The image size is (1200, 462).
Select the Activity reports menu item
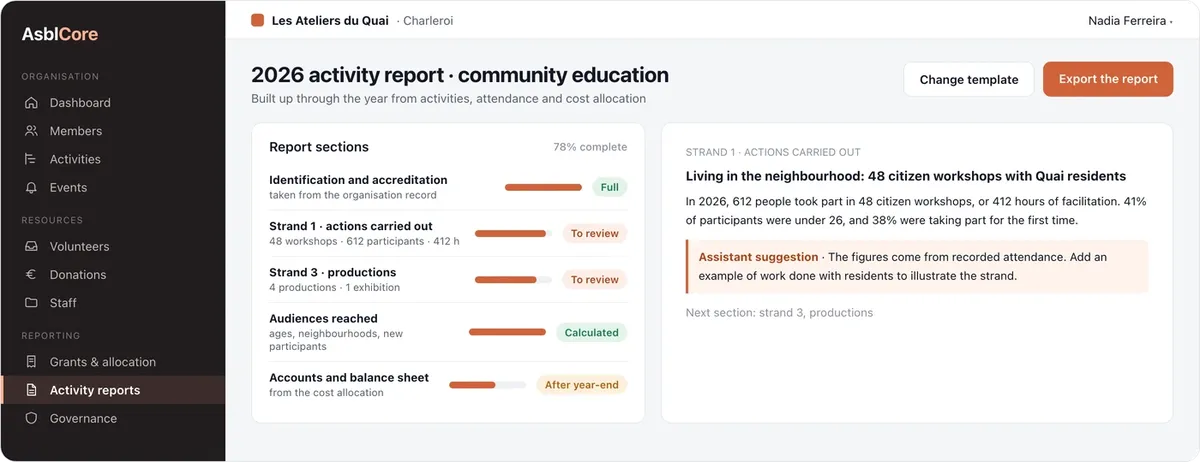point(113,390)
